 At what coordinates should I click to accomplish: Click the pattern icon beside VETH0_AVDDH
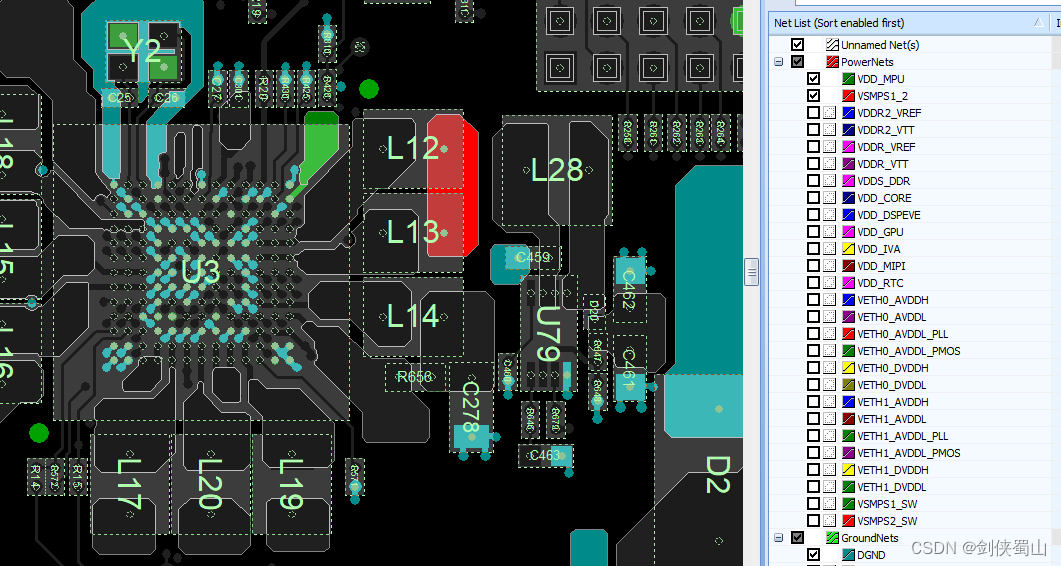(830, 299)
